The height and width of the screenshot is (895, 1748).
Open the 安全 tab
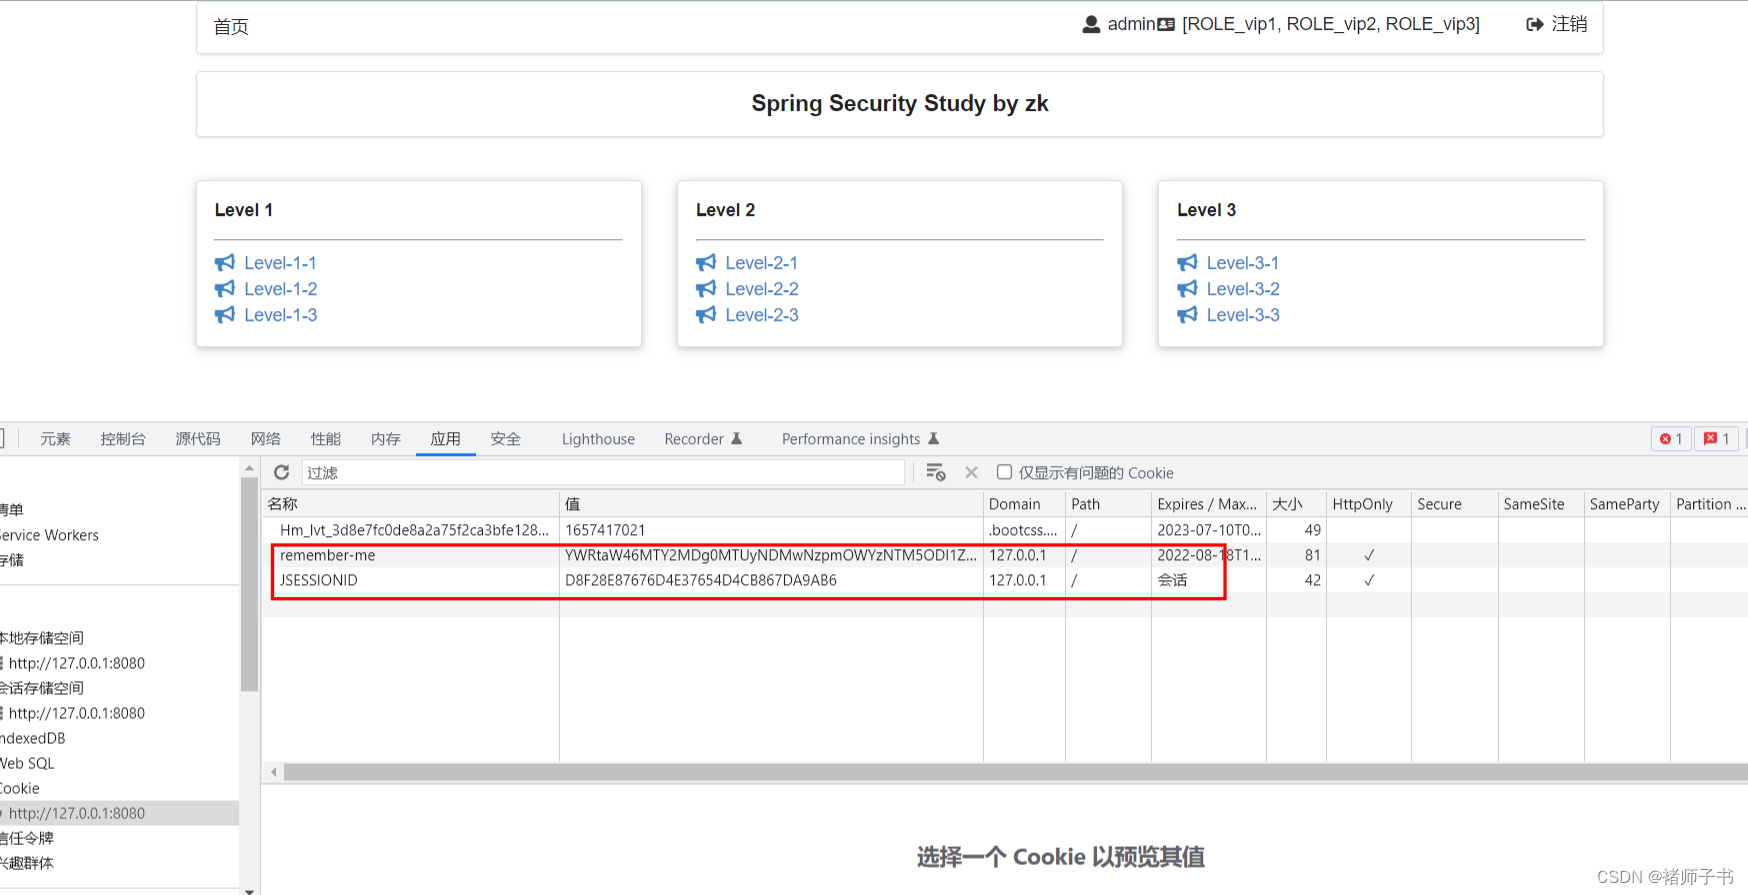click(506, 439)
